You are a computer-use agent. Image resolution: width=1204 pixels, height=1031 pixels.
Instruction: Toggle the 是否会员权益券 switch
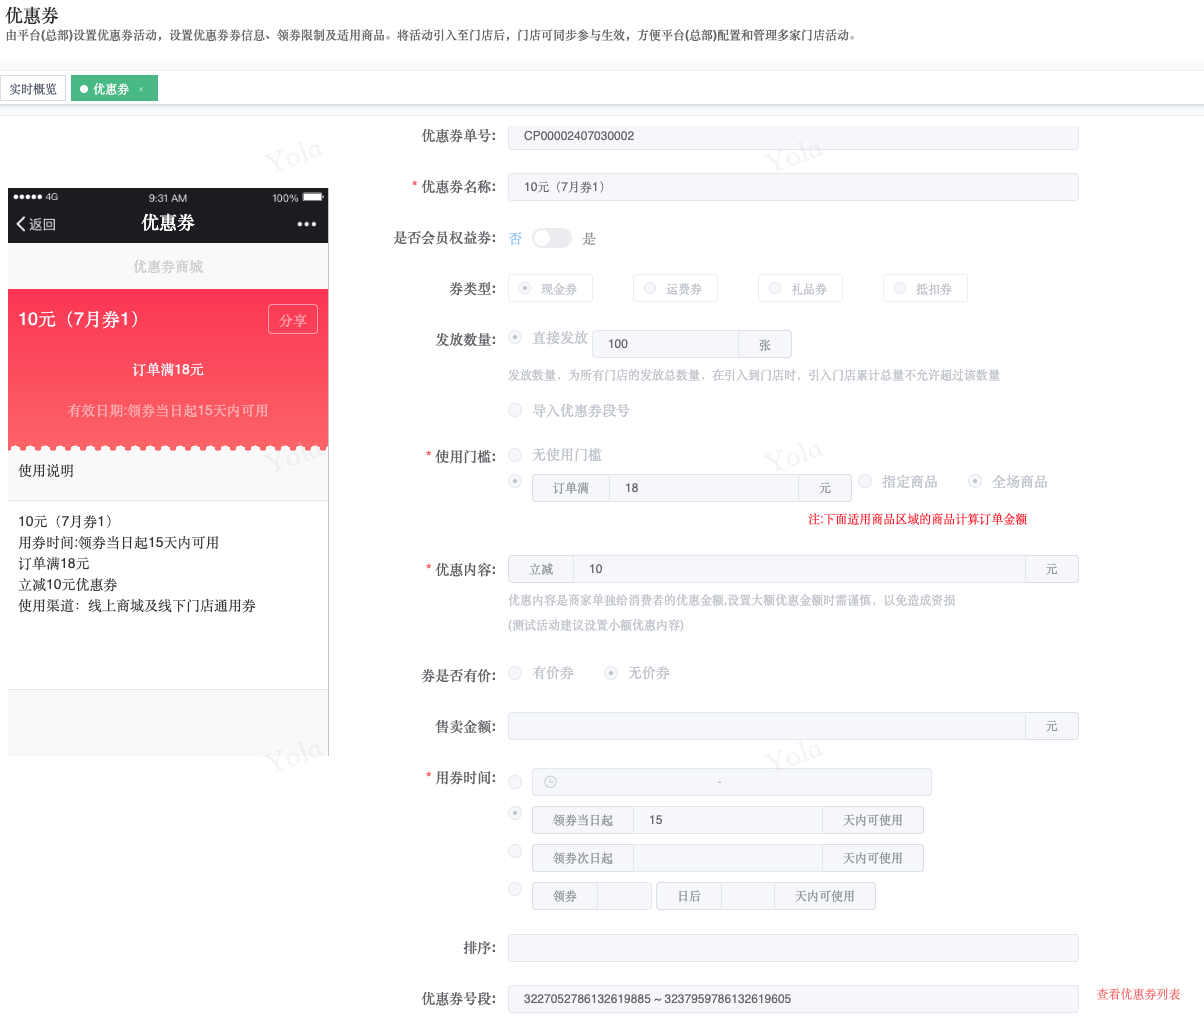(551, 238)
